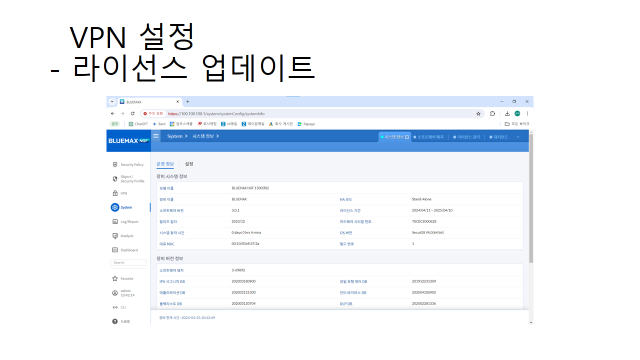The width and height of the screenshot is (640, 360).
Task: Click the DLP DB label
Action: 346,304
